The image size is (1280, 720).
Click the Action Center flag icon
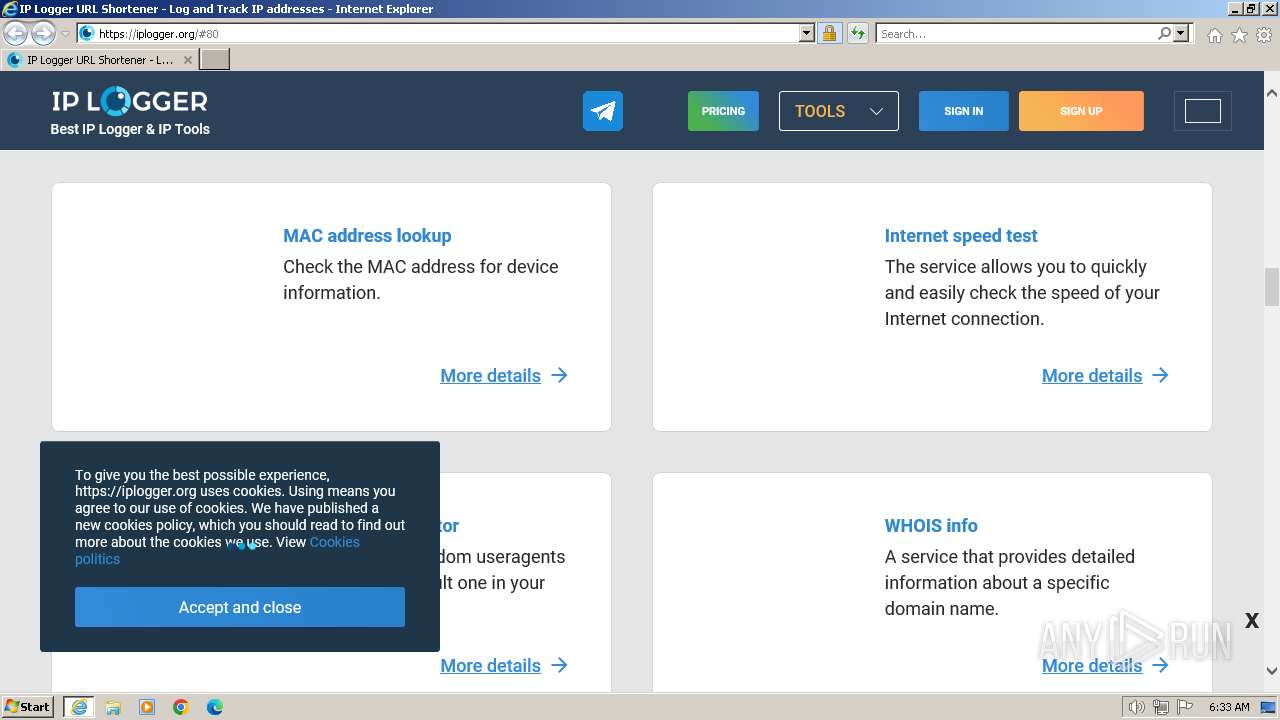point(1184,707)
